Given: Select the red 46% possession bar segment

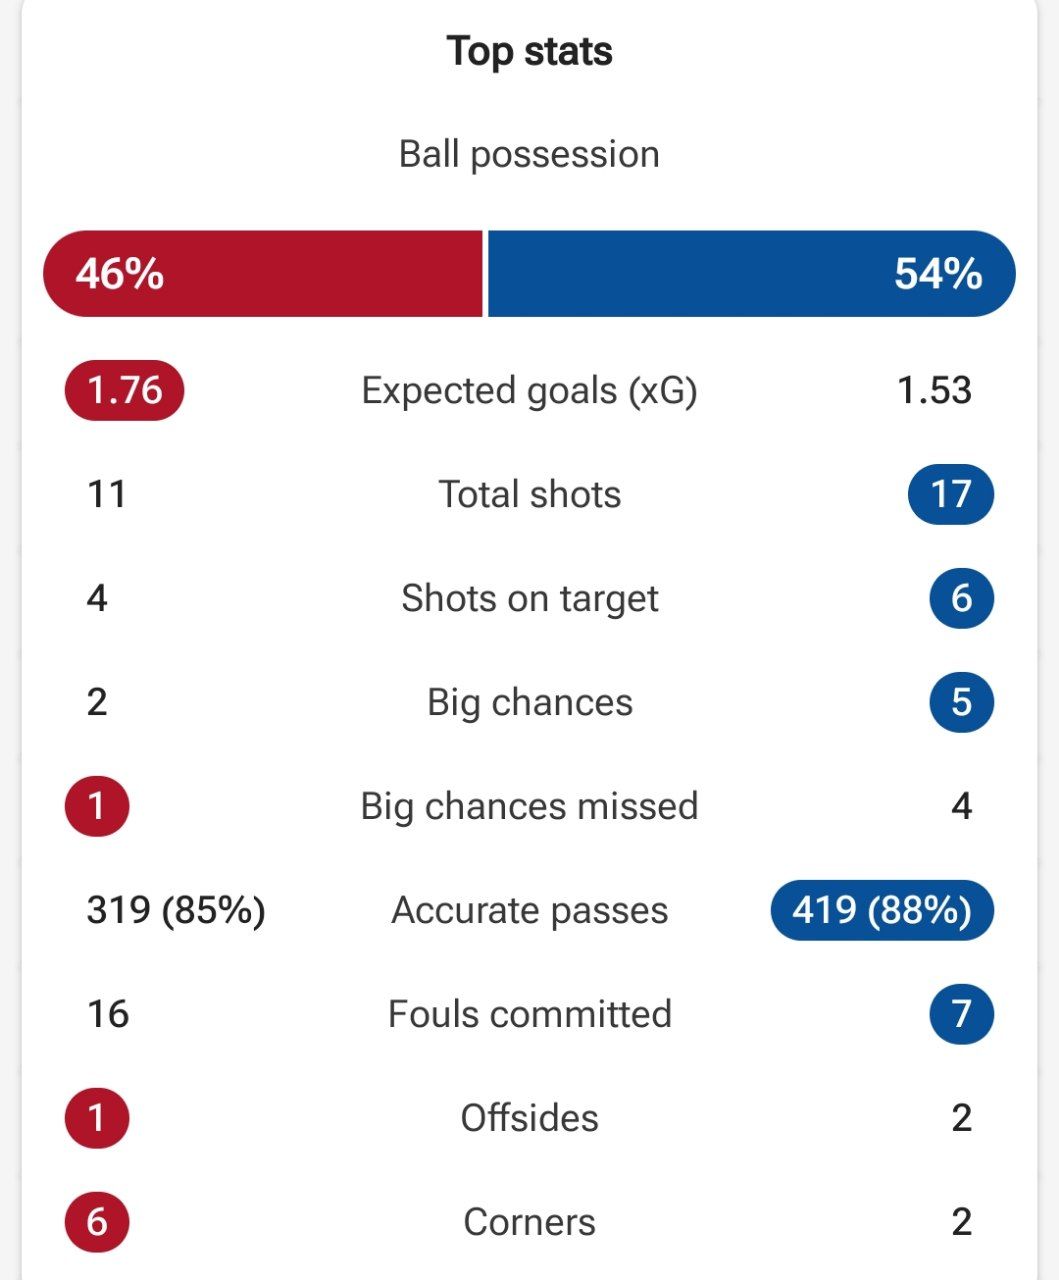Looking at the screenshot, I should tap(263, 274).
